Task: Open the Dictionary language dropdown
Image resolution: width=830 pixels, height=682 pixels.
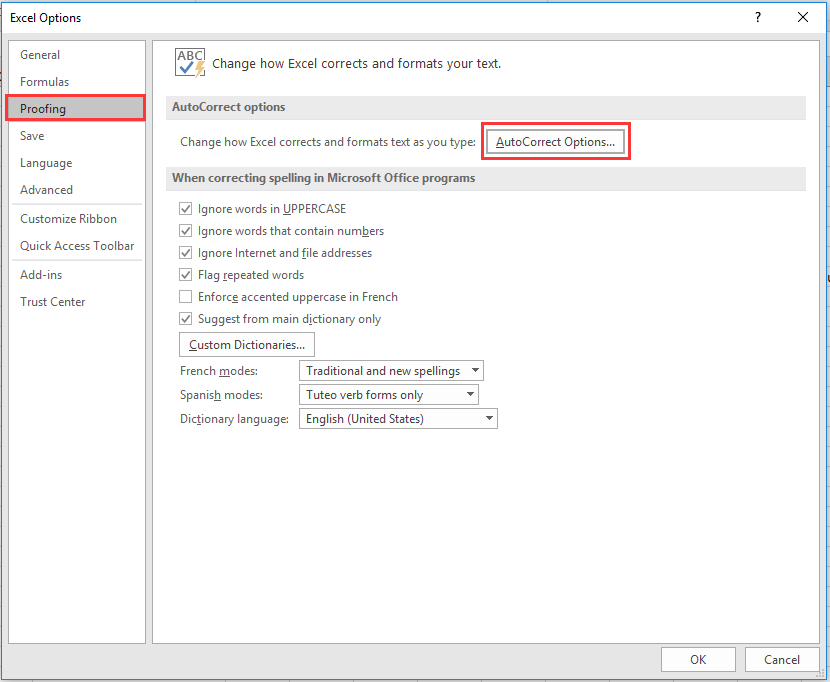Action: point(489,419)
